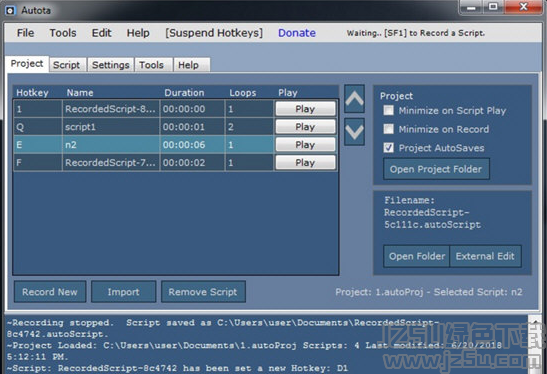Image resolution: width=547 pixels, height=374 pixels.
Task: Disable Project AutoSaves checkbox
Action: 389,148
